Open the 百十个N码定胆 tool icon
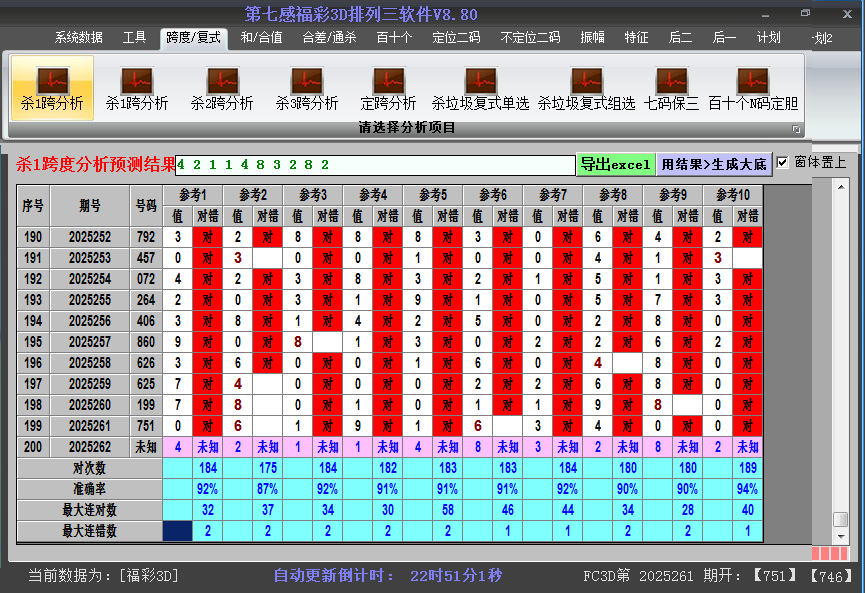The width and height of the screenshot is (865, 593). 753,89
